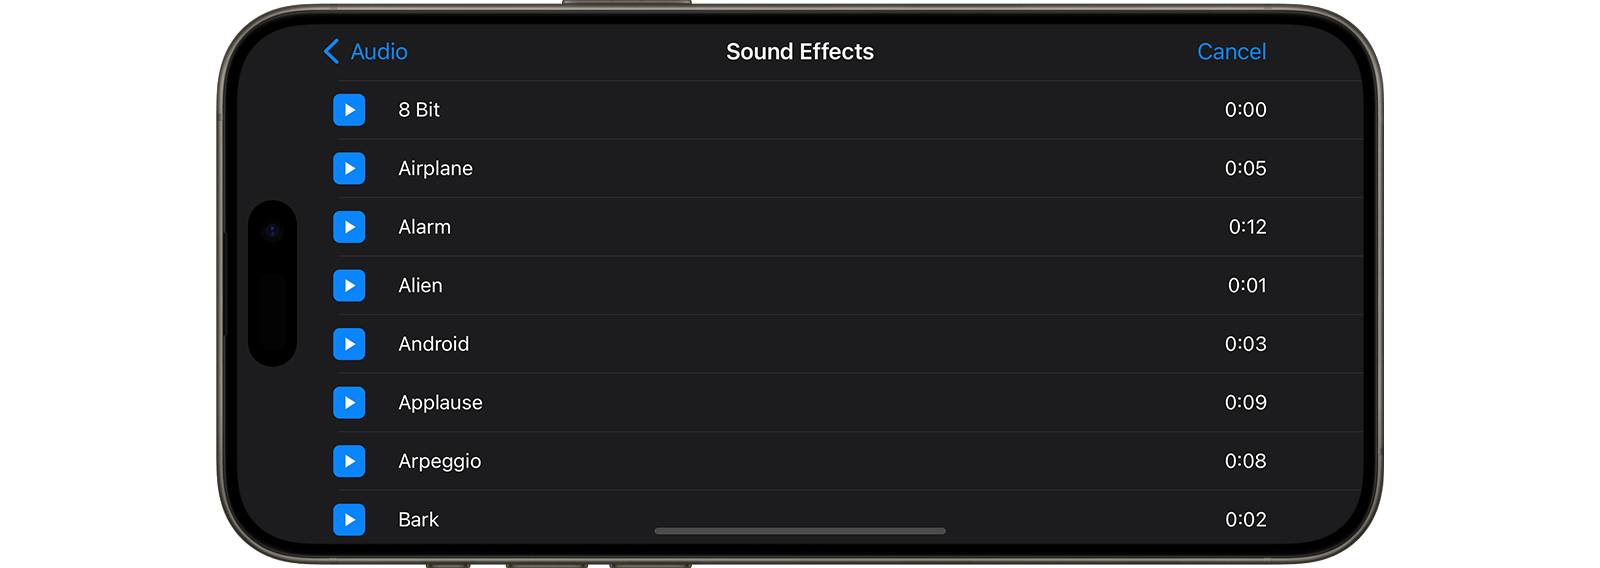This screenshot has width=1600, height=568.
Task: Choose the Alien sound effect label
Action: [x=420, y=286]
